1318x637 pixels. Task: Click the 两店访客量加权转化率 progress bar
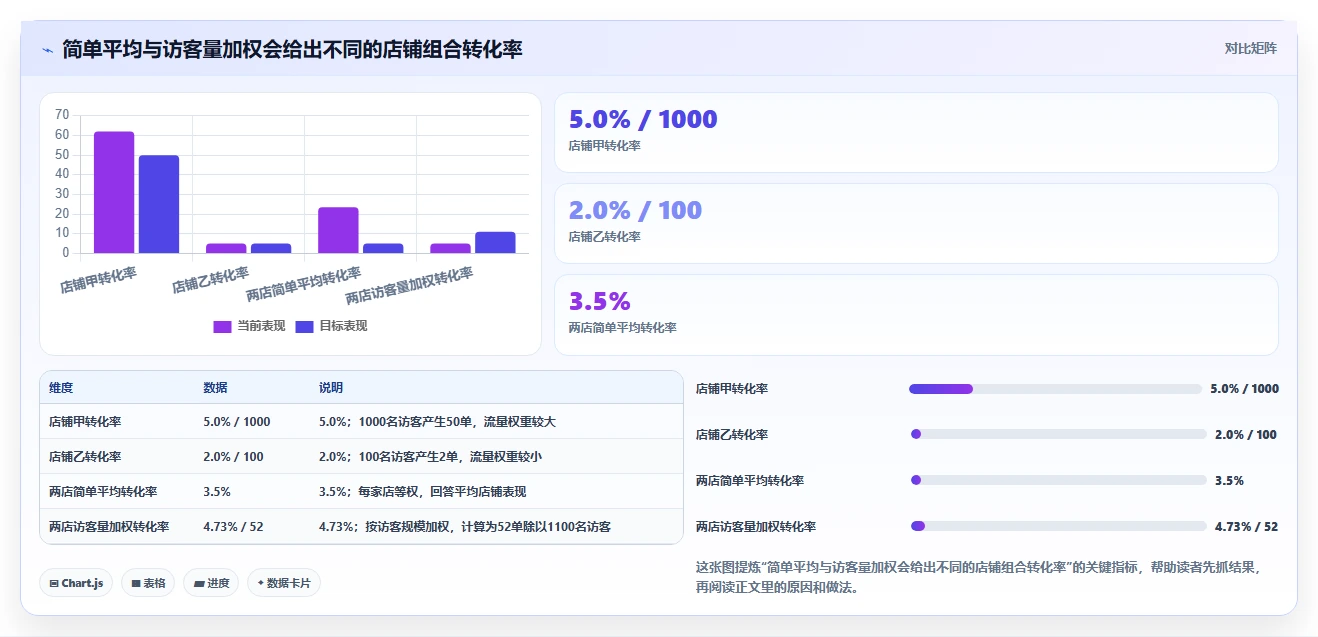point(1059,527)
